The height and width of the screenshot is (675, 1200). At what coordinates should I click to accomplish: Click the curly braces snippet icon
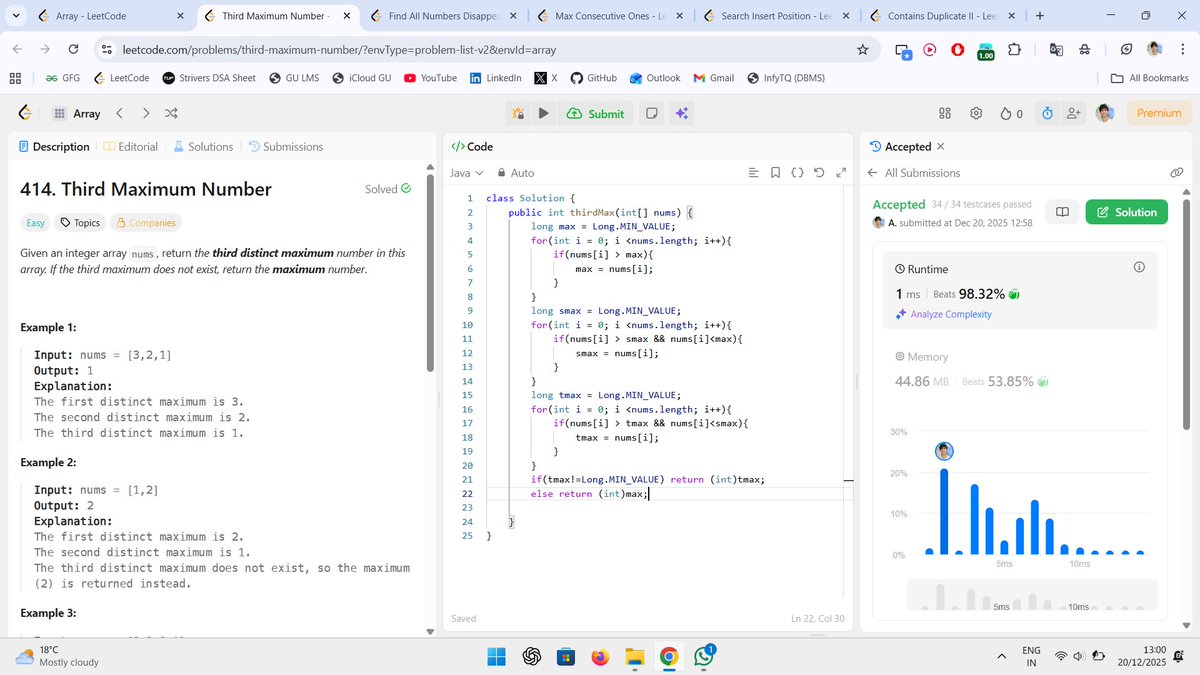click(797, 173)
